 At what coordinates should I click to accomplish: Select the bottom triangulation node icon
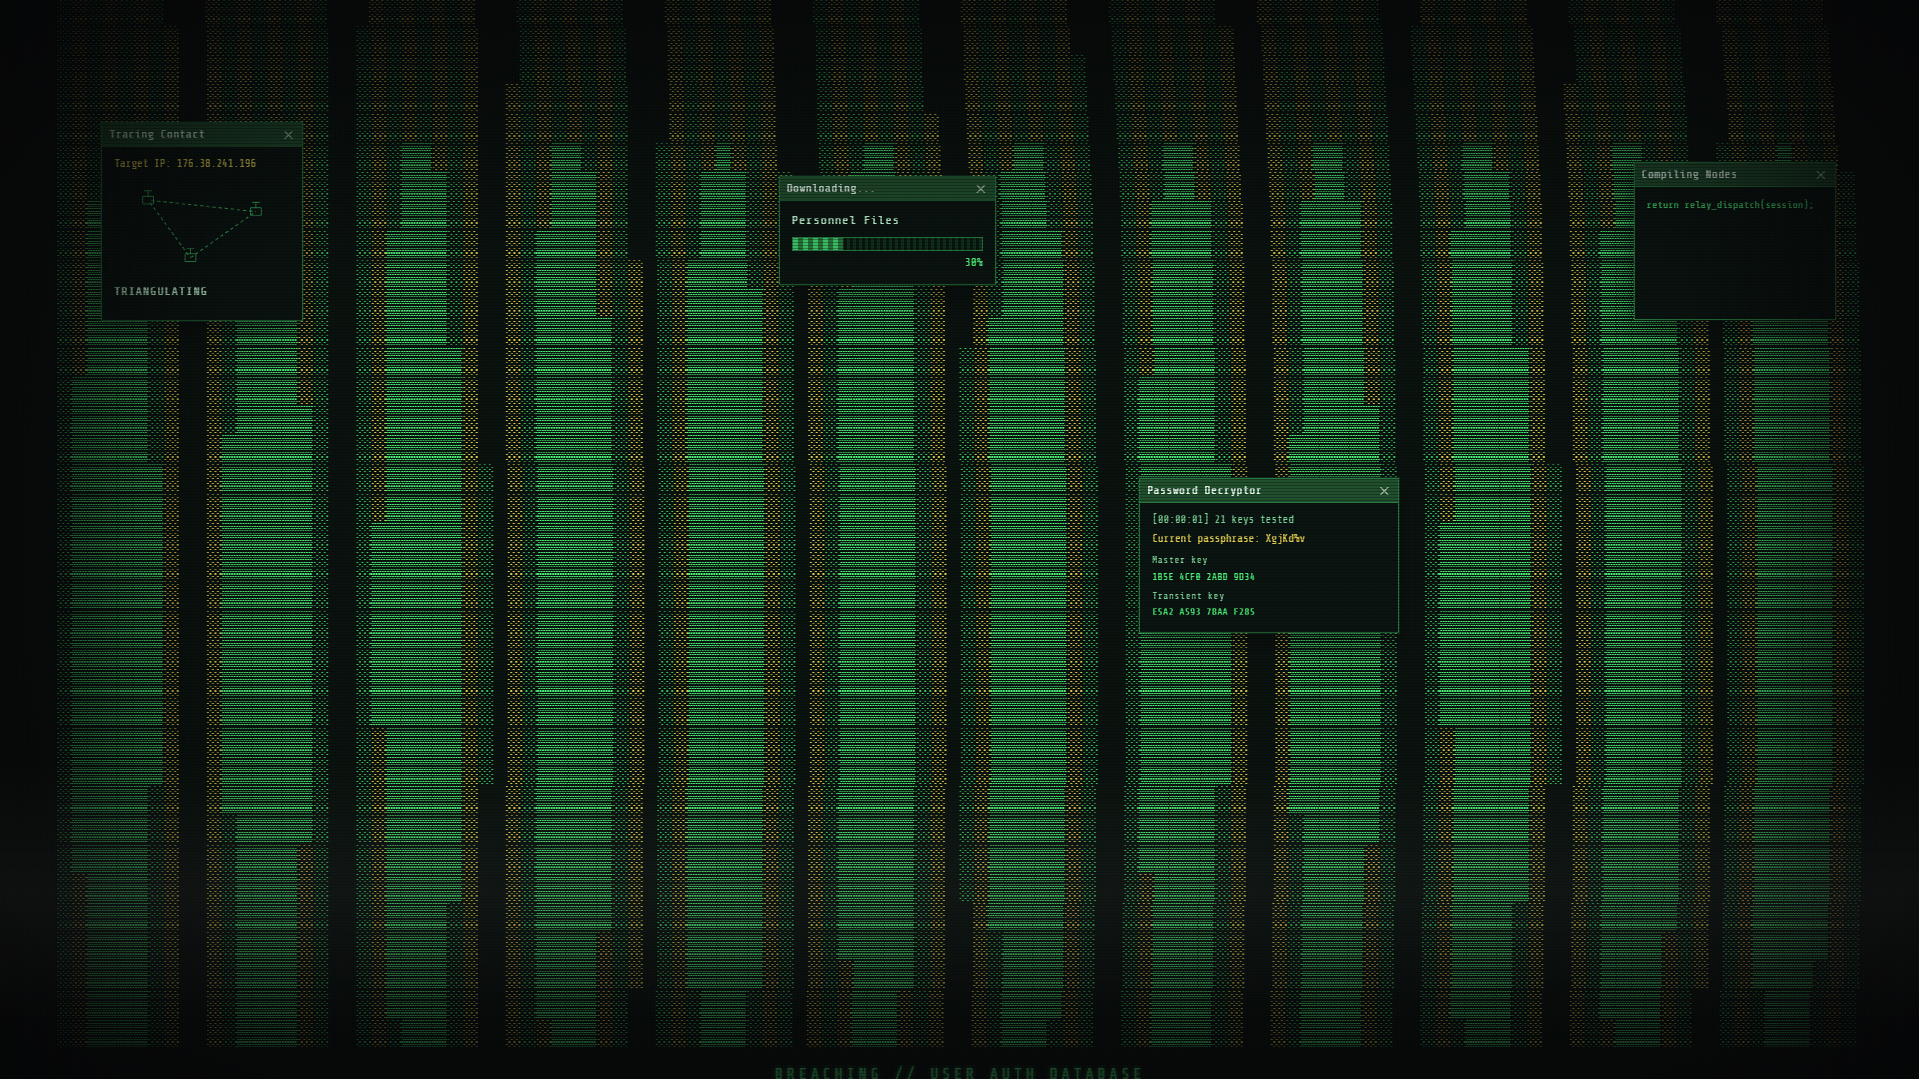190,256
